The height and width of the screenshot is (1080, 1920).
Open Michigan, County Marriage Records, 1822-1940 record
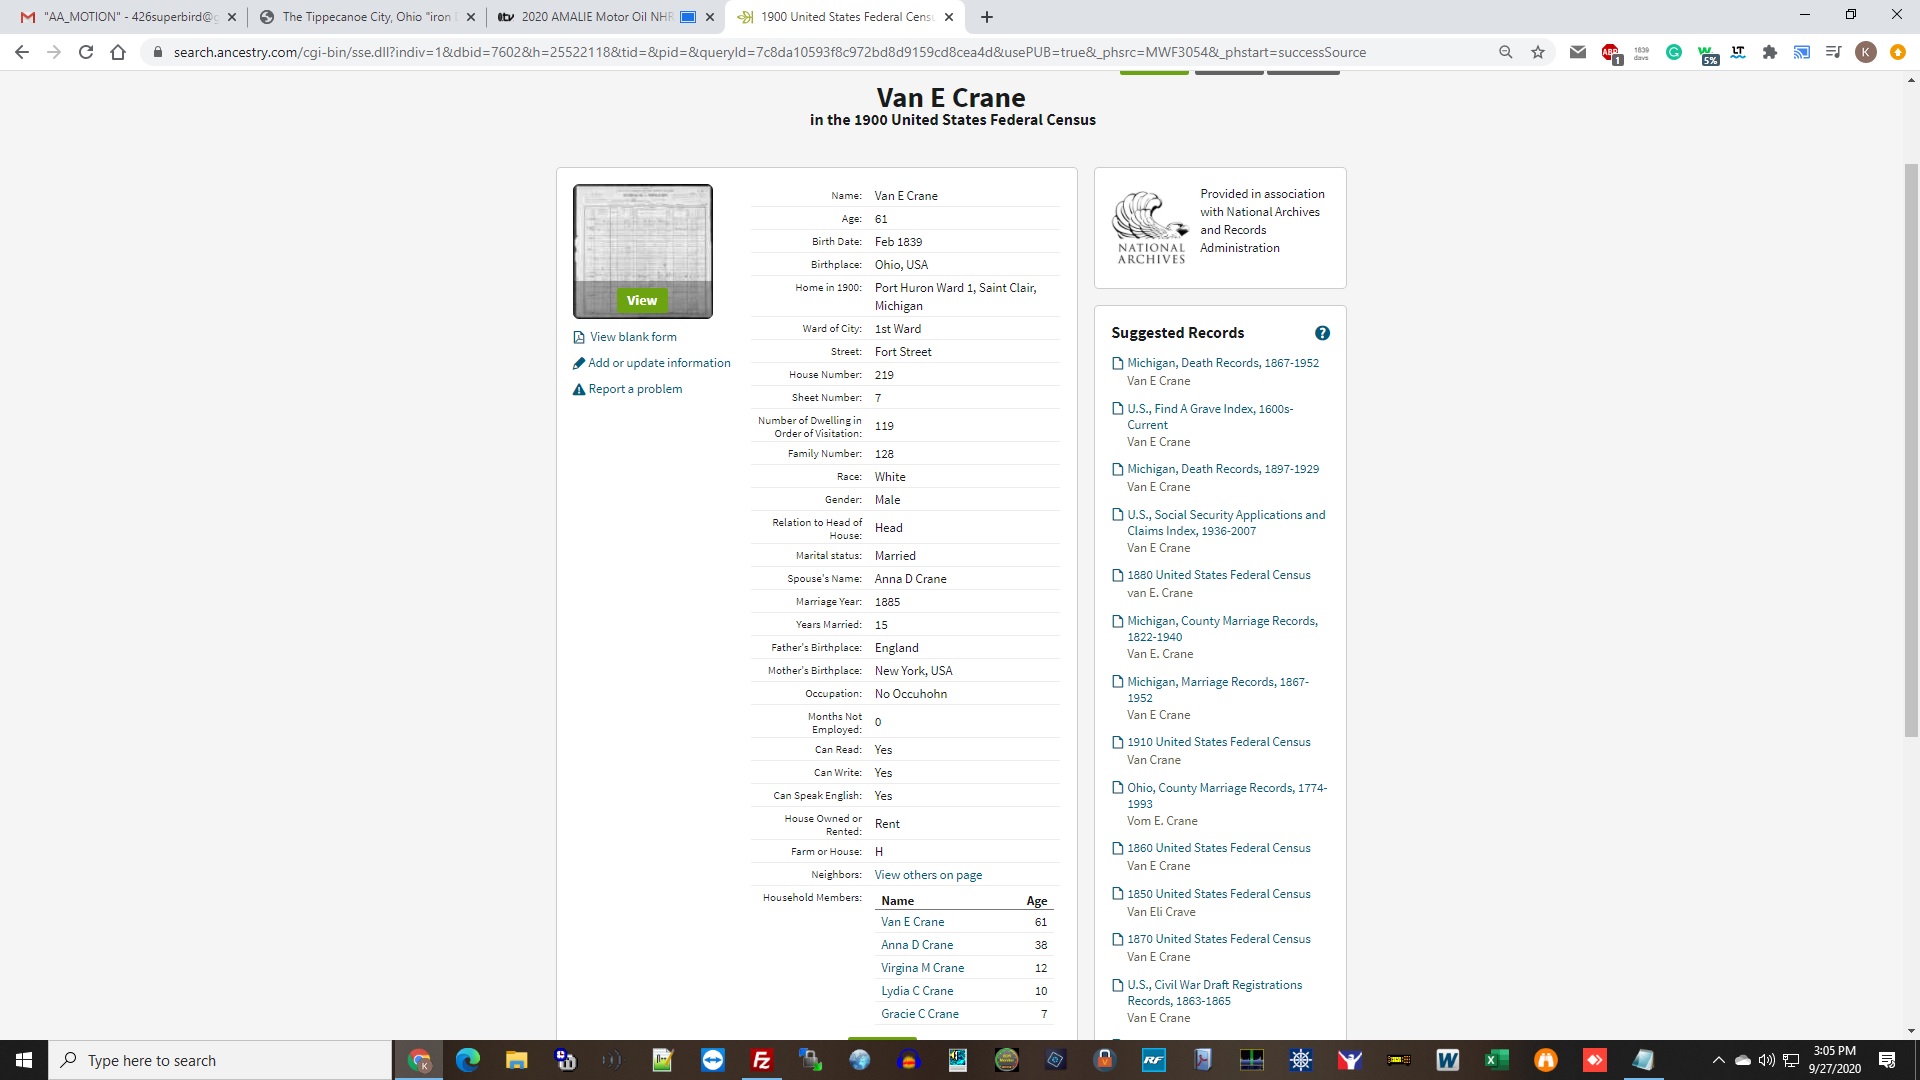(1222, 629)
